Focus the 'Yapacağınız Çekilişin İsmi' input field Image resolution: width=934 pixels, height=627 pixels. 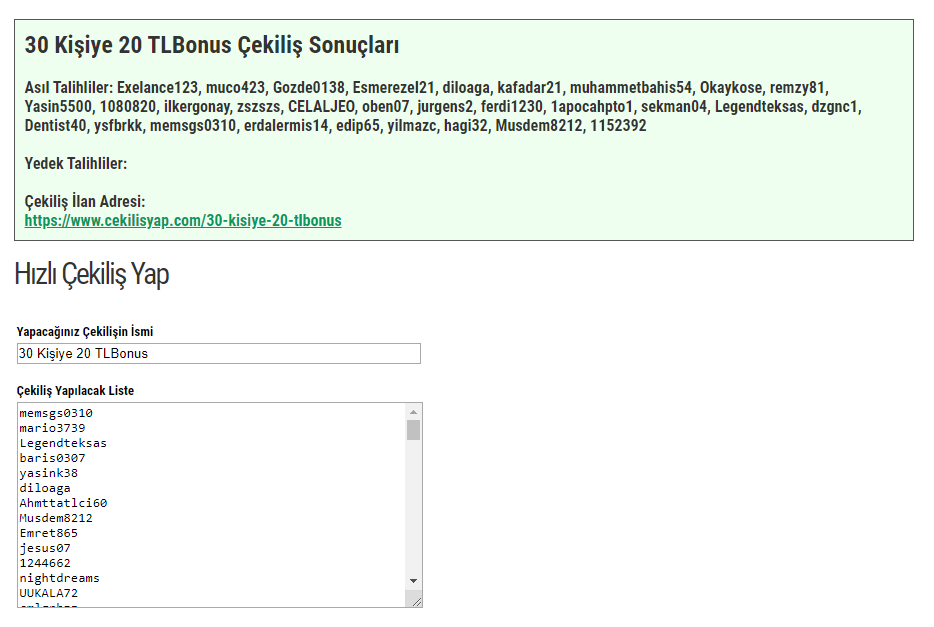[219, 353]
